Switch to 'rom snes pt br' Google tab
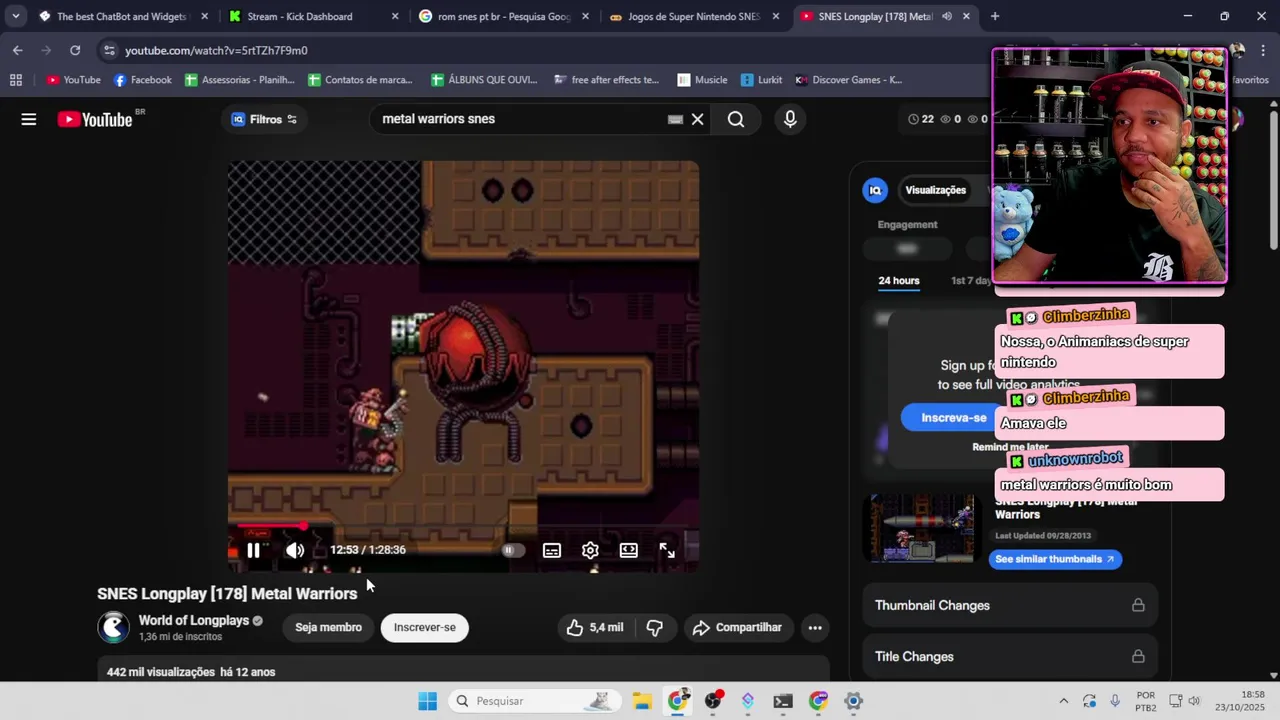This screenshot has width=1280, height=720. (504, 16)
